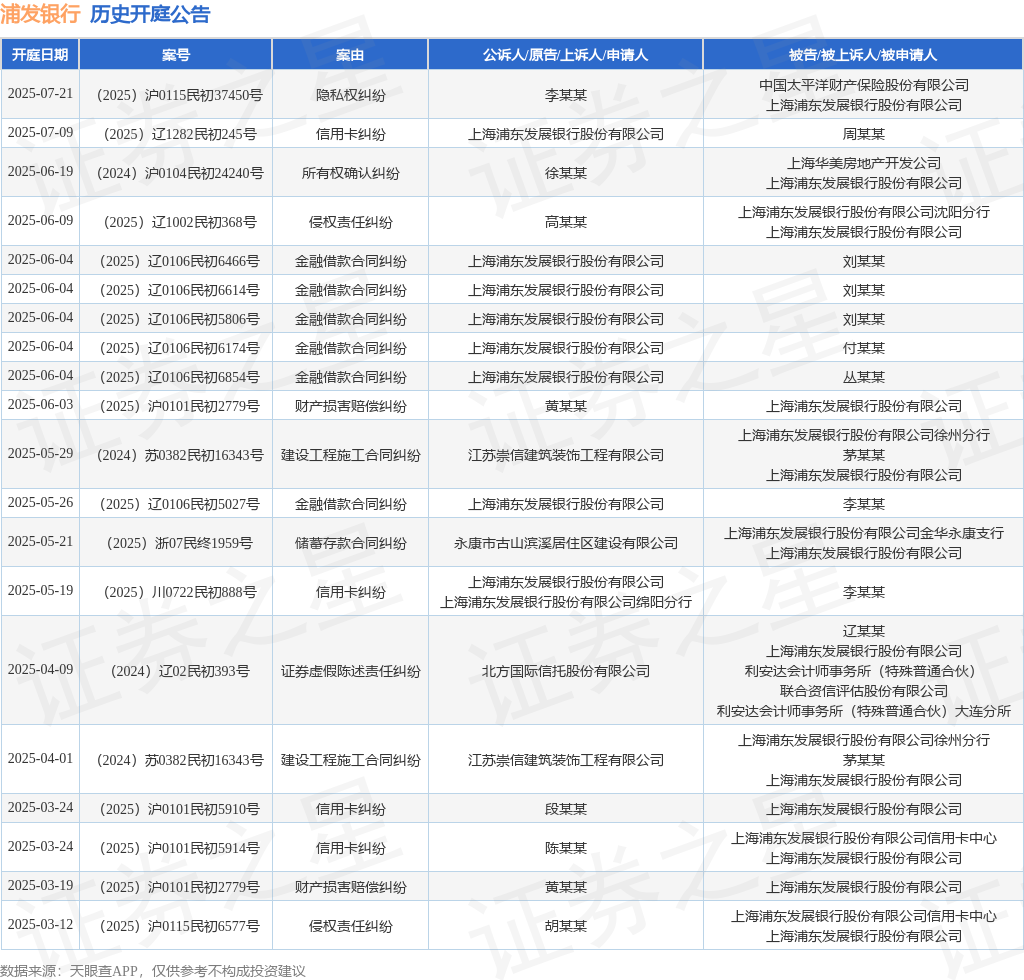Select case number (2025)沪0115民初6577号
Viewport: 1024px width, 980px height.
coord(180,927)
